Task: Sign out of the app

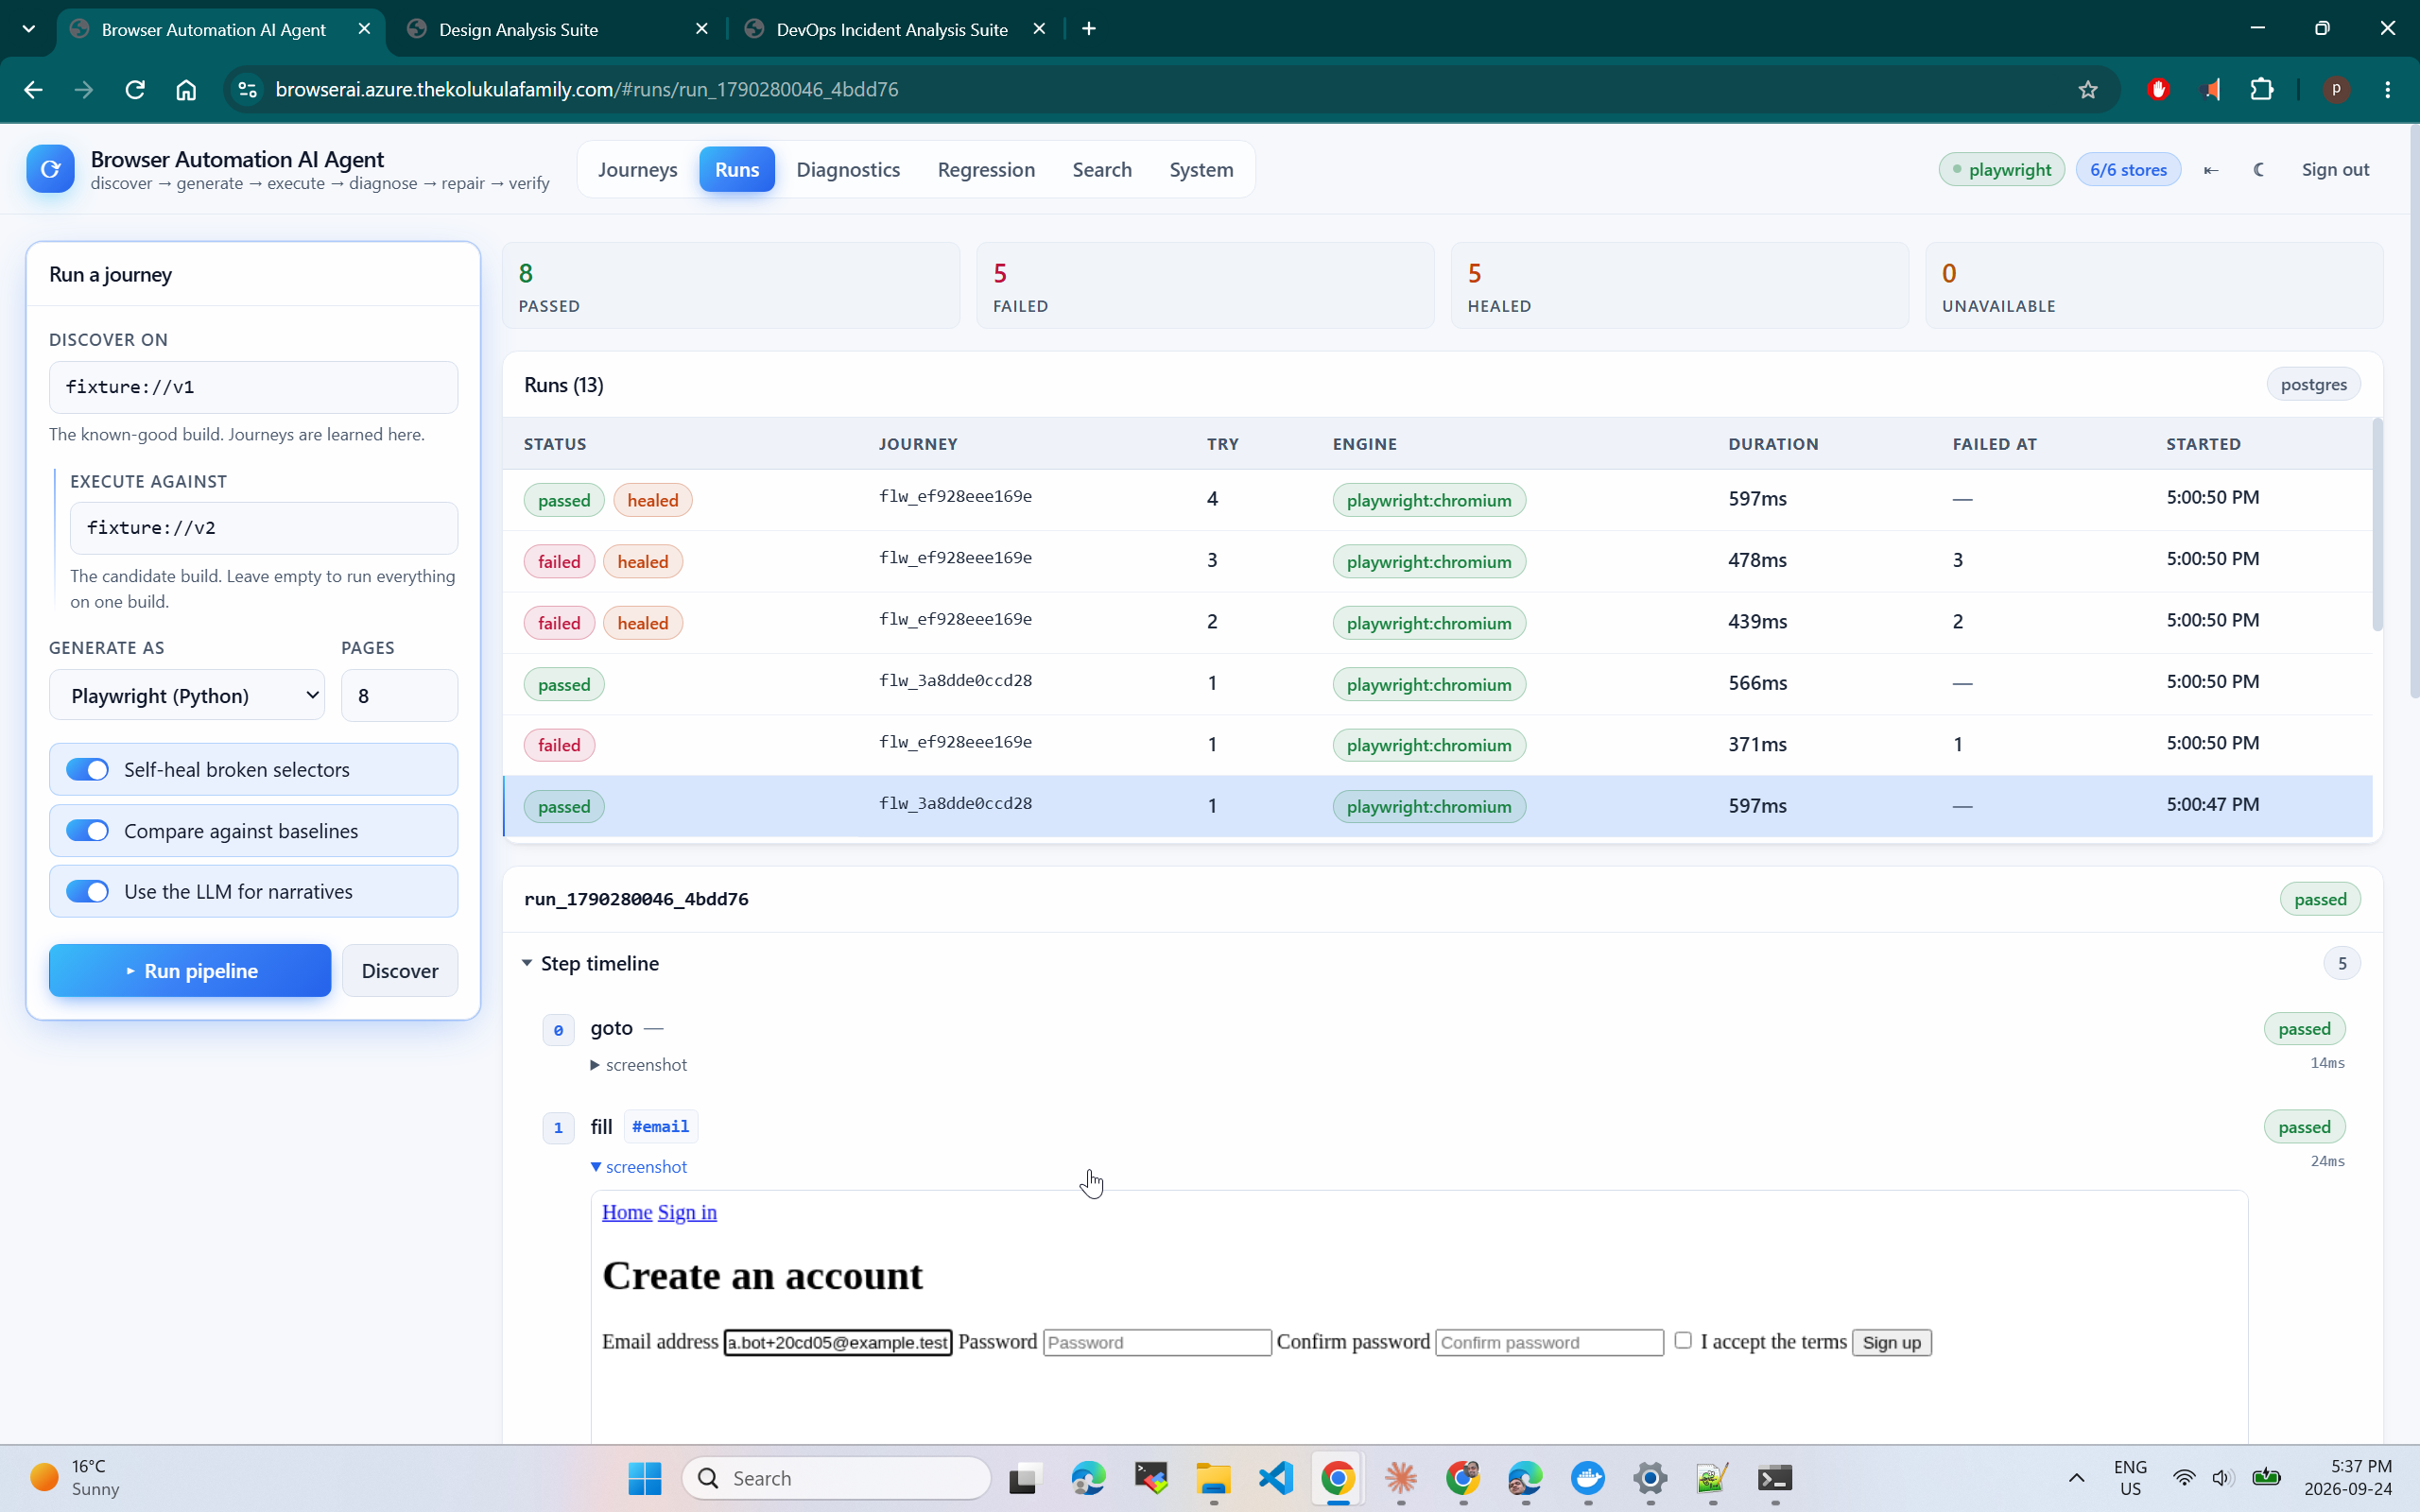Action: [x=2335, y=169]
